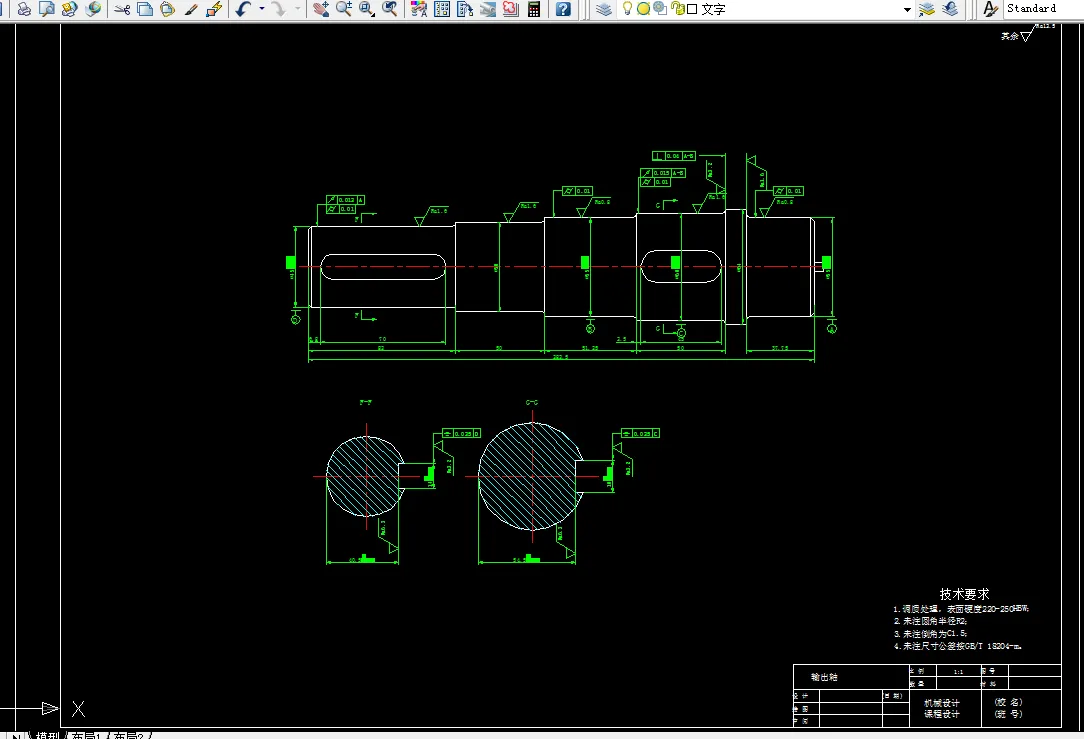Click the Help question mark icon
The height and width of the screenshot is (739, 1084).
point(563,9)
